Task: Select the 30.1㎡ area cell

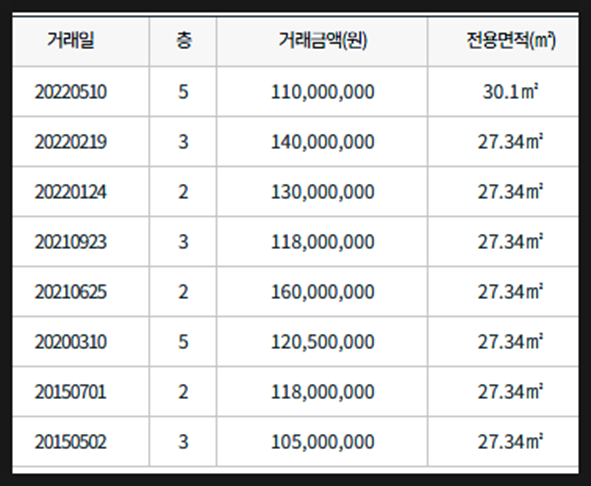Action: point(504,92)
